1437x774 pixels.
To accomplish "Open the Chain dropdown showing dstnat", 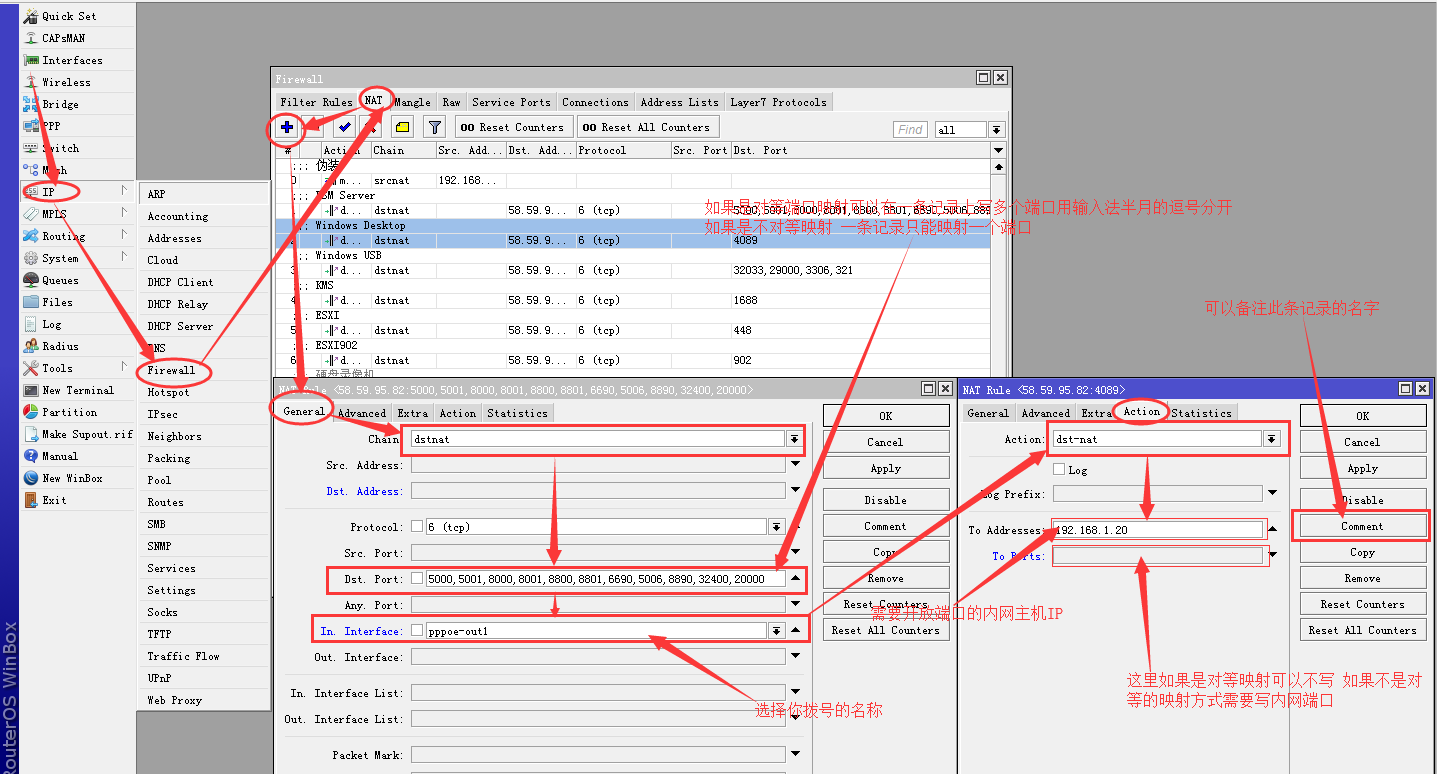I will coord(794,439).
